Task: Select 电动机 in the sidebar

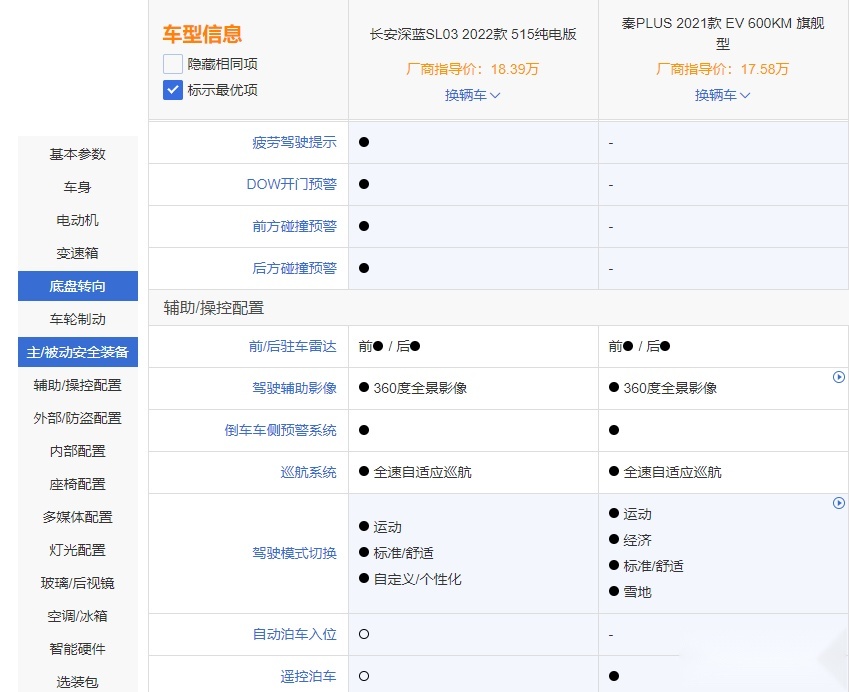Action: [77, 220]
